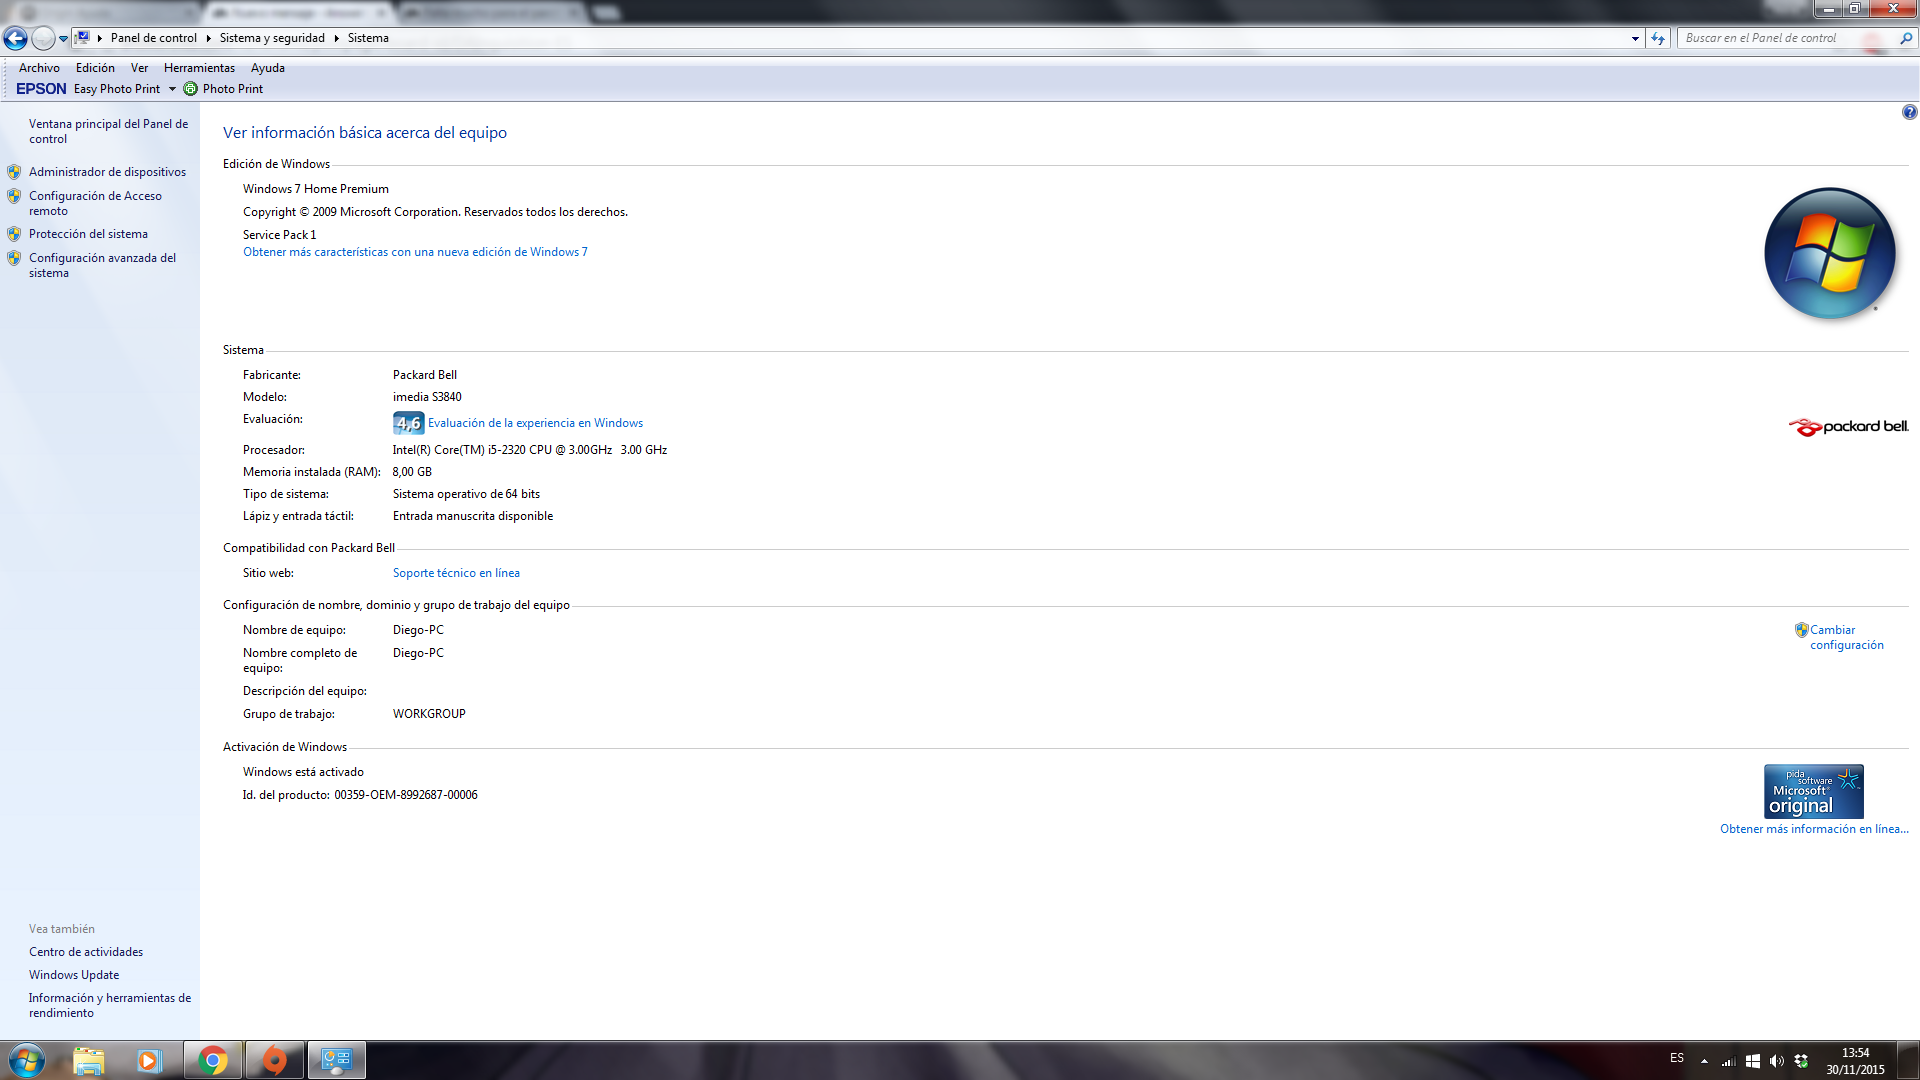
Task: Click the WORKGROUP value
Action: tap(429, 714)
